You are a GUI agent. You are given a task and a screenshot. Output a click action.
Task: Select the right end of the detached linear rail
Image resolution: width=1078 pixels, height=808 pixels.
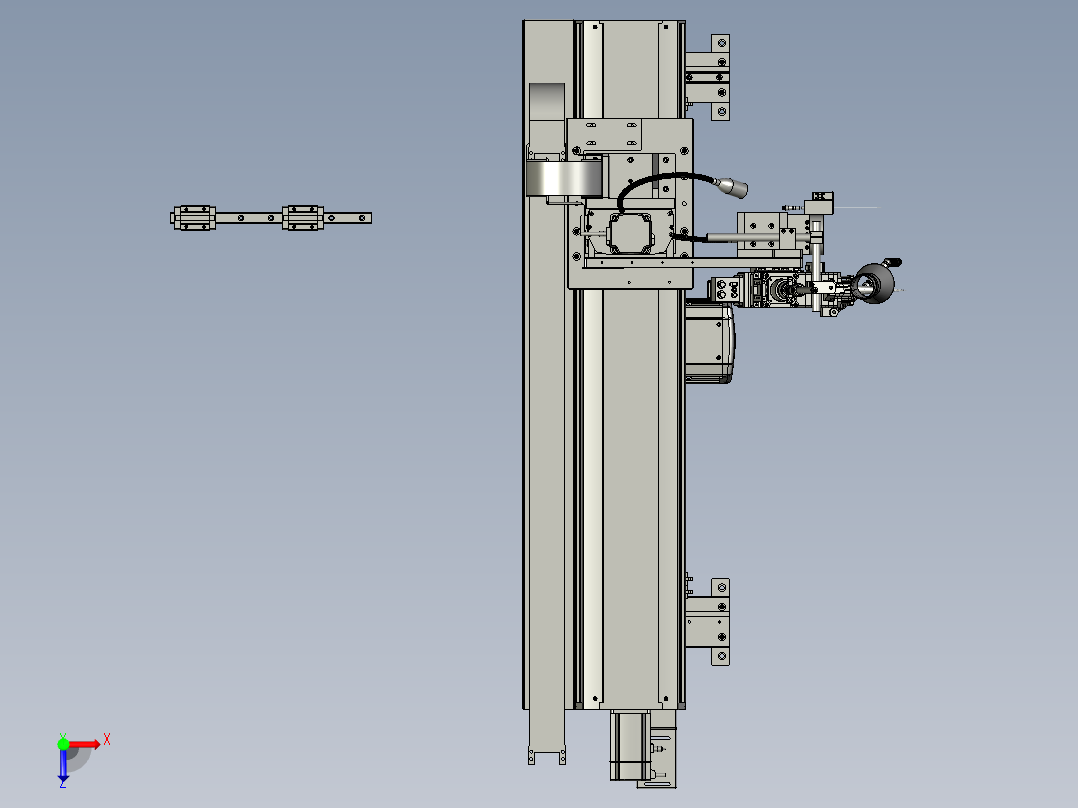coord(348,218)
